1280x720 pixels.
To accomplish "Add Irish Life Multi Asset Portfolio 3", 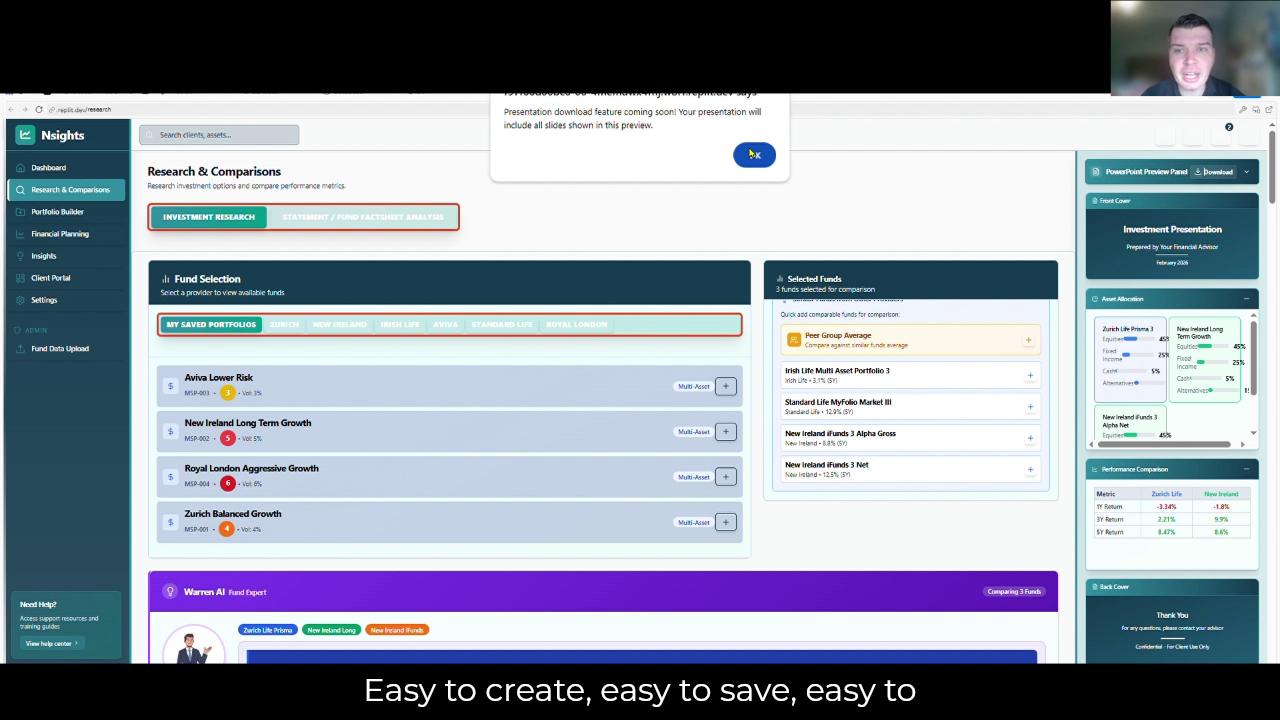I will (1030, 376).
